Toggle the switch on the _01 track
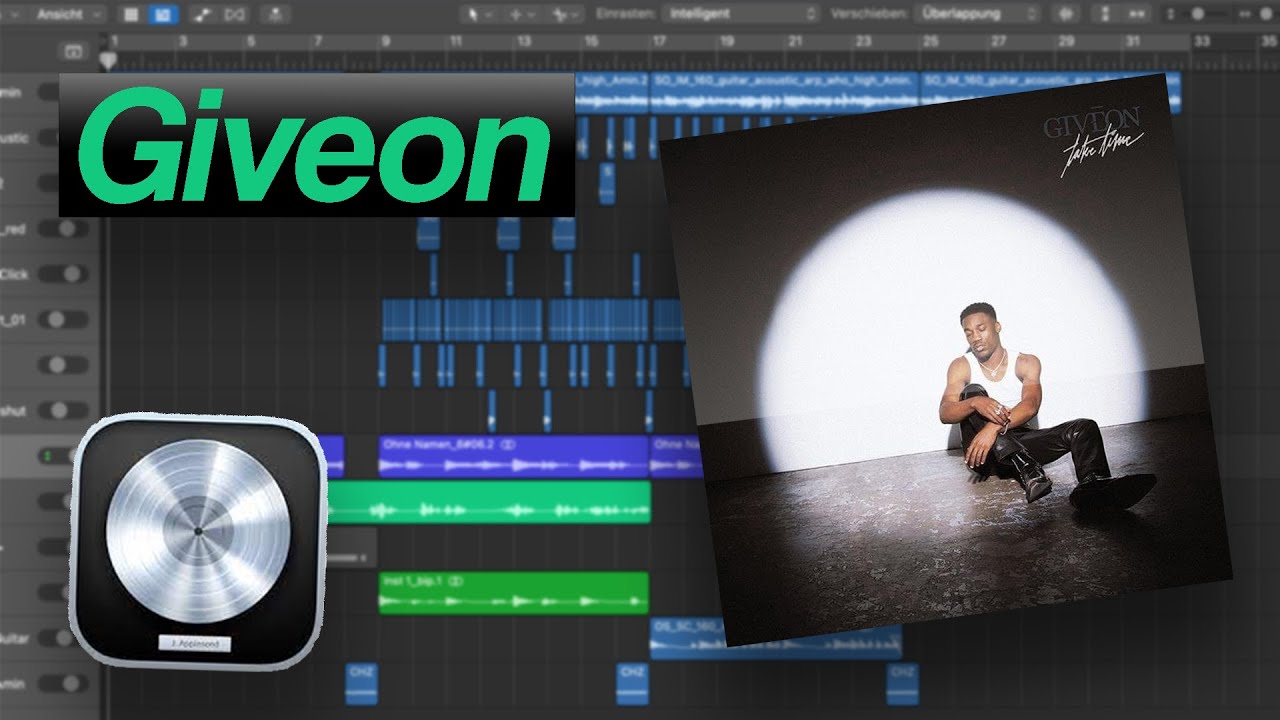The width and height of the screenshot is (1280, 720). click(62, 320)
